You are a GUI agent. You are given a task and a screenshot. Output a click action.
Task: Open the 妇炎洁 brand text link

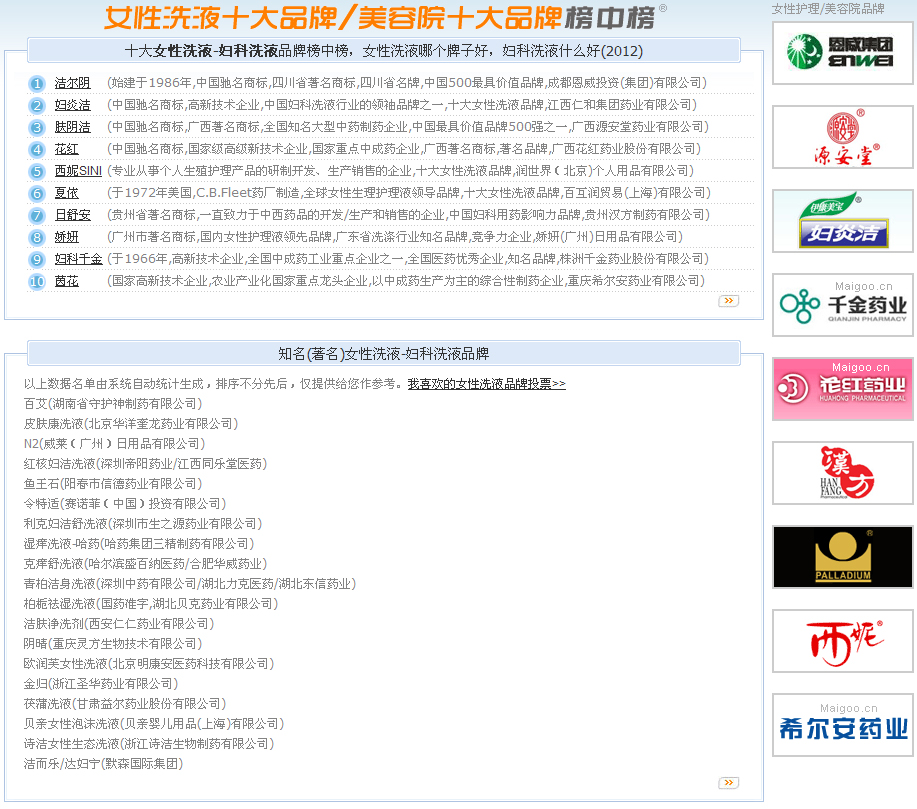(x=73, y=105)
